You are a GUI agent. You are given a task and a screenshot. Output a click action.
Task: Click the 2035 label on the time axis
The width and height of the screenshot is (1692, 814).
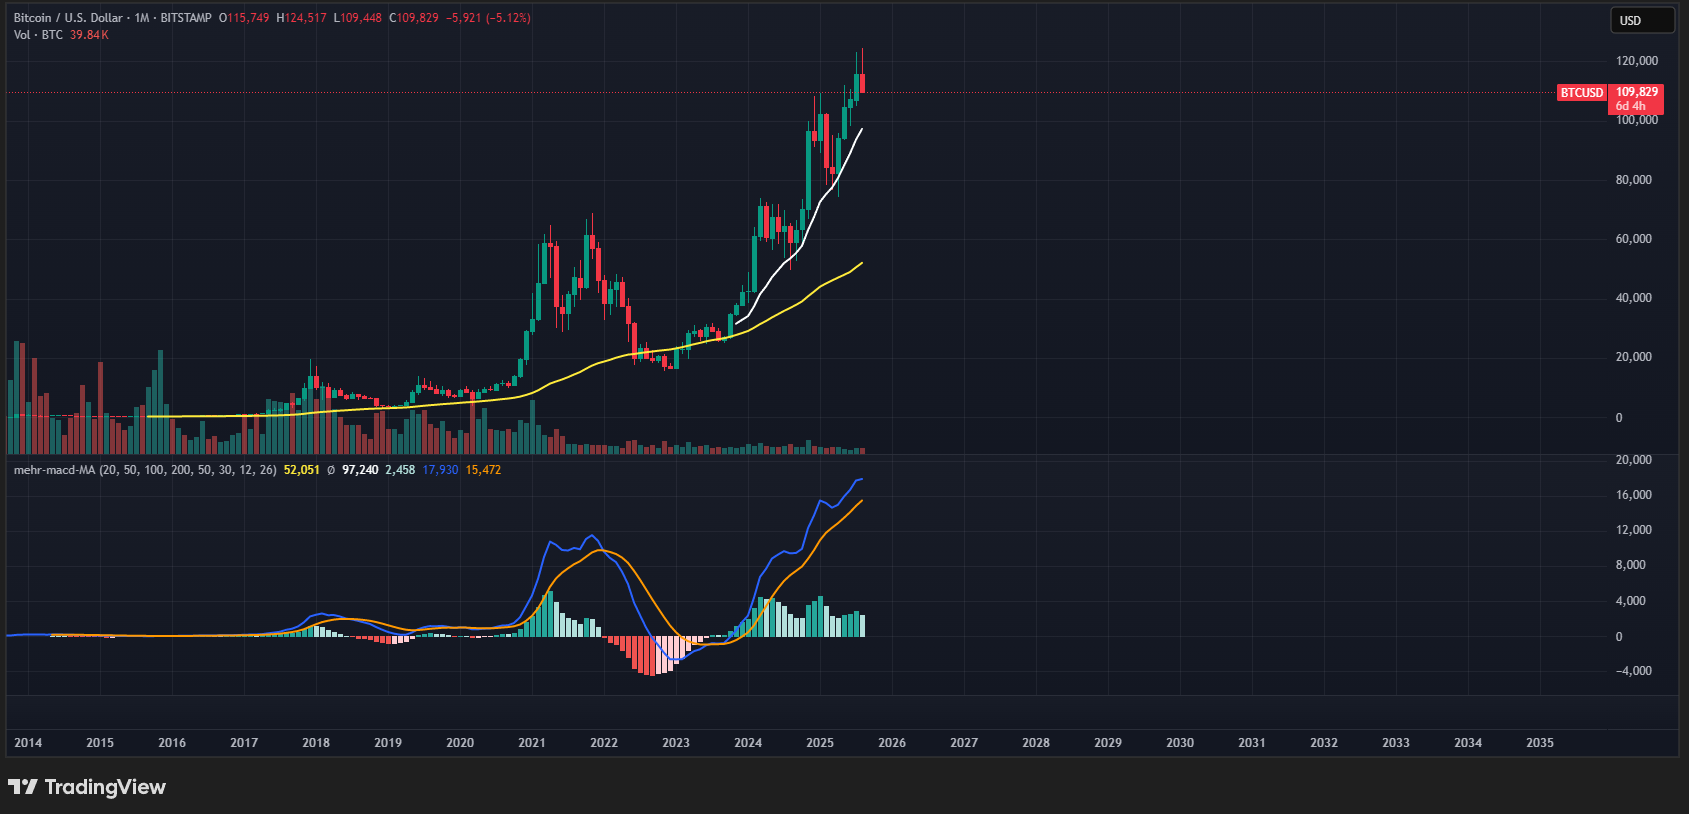tap(1540, 743)
